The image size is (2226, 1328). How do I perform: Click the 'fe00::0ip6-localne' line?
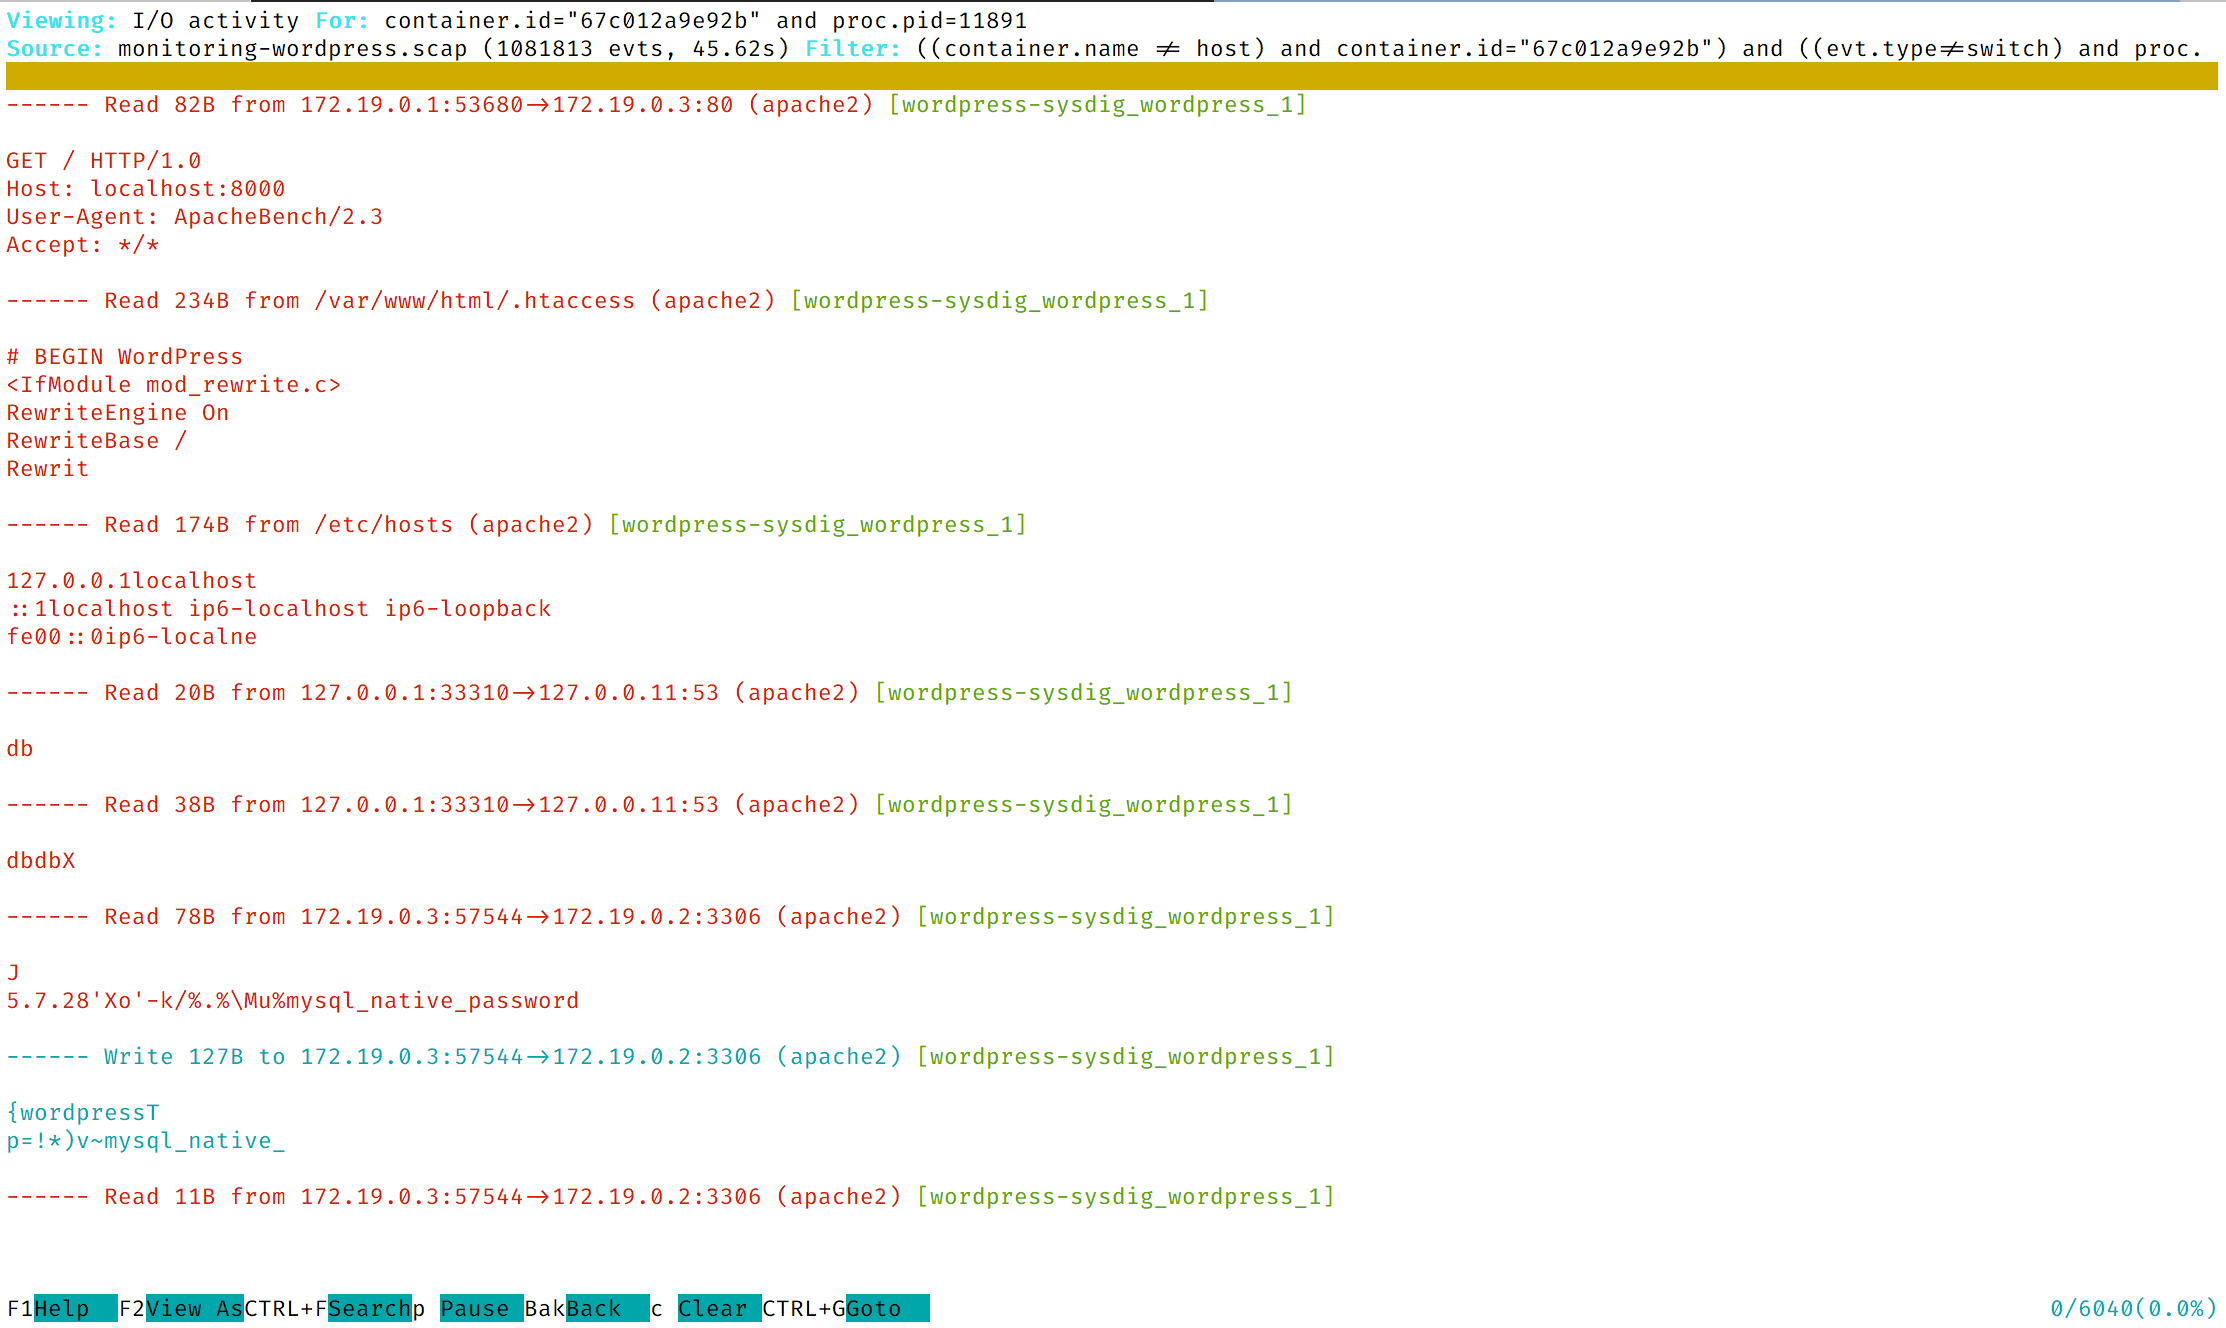pyautogui.click(x=132, y=636)
